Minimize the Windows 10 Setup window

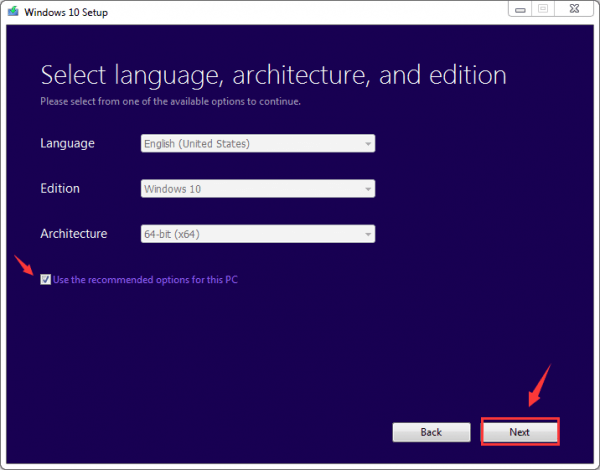(x=520, y=10)
